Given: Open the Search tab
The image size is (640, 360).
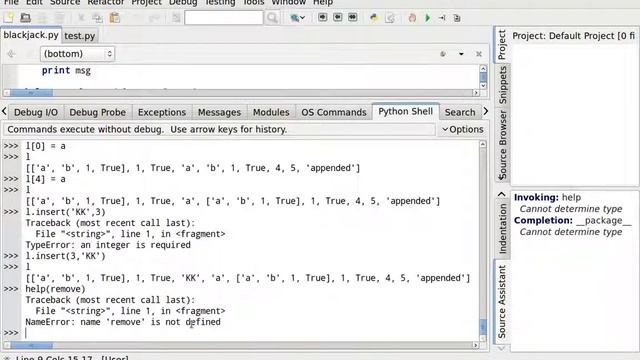Looking at the screenshot, I should pyautogui.click(x=460, y=112).
